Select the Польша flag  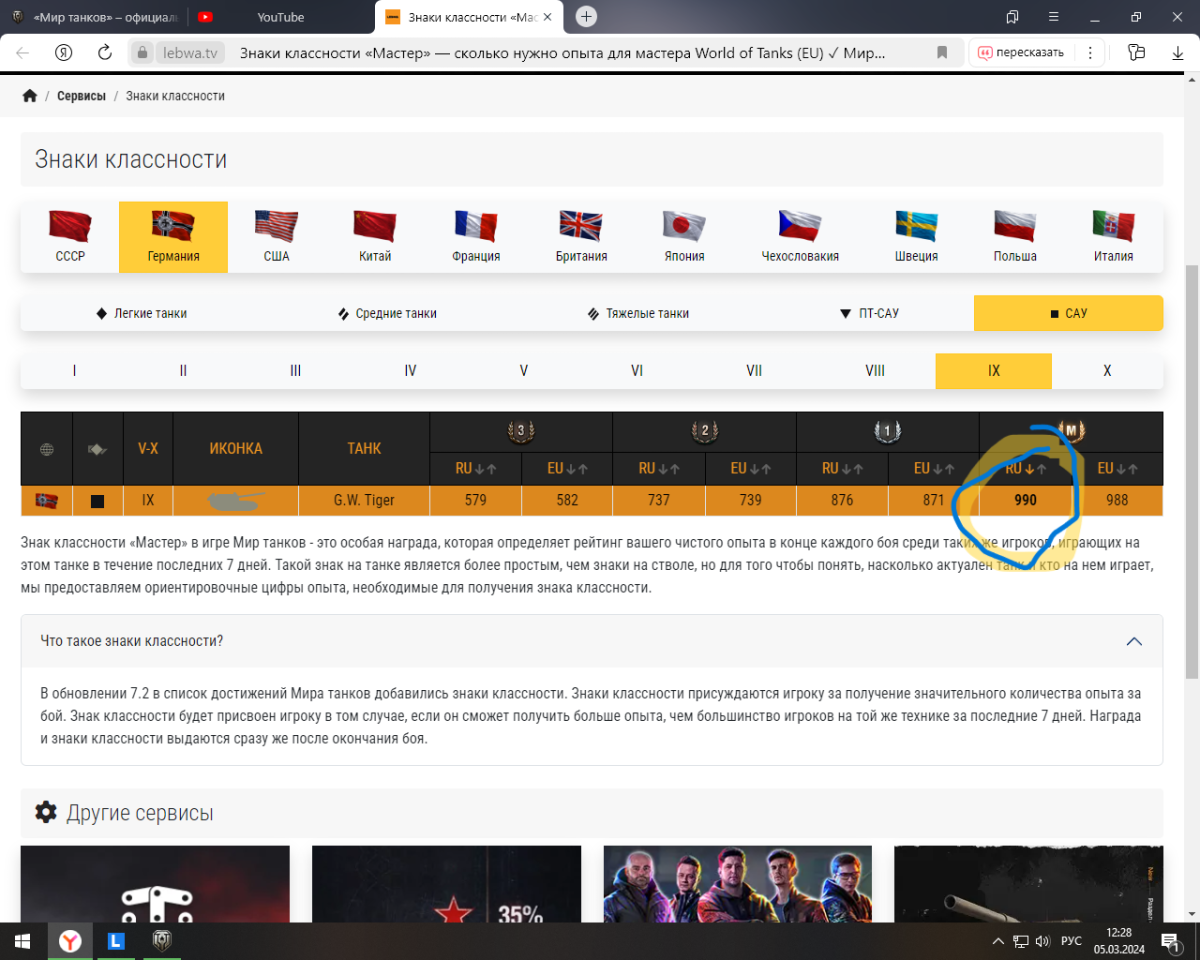[1015, 226]
